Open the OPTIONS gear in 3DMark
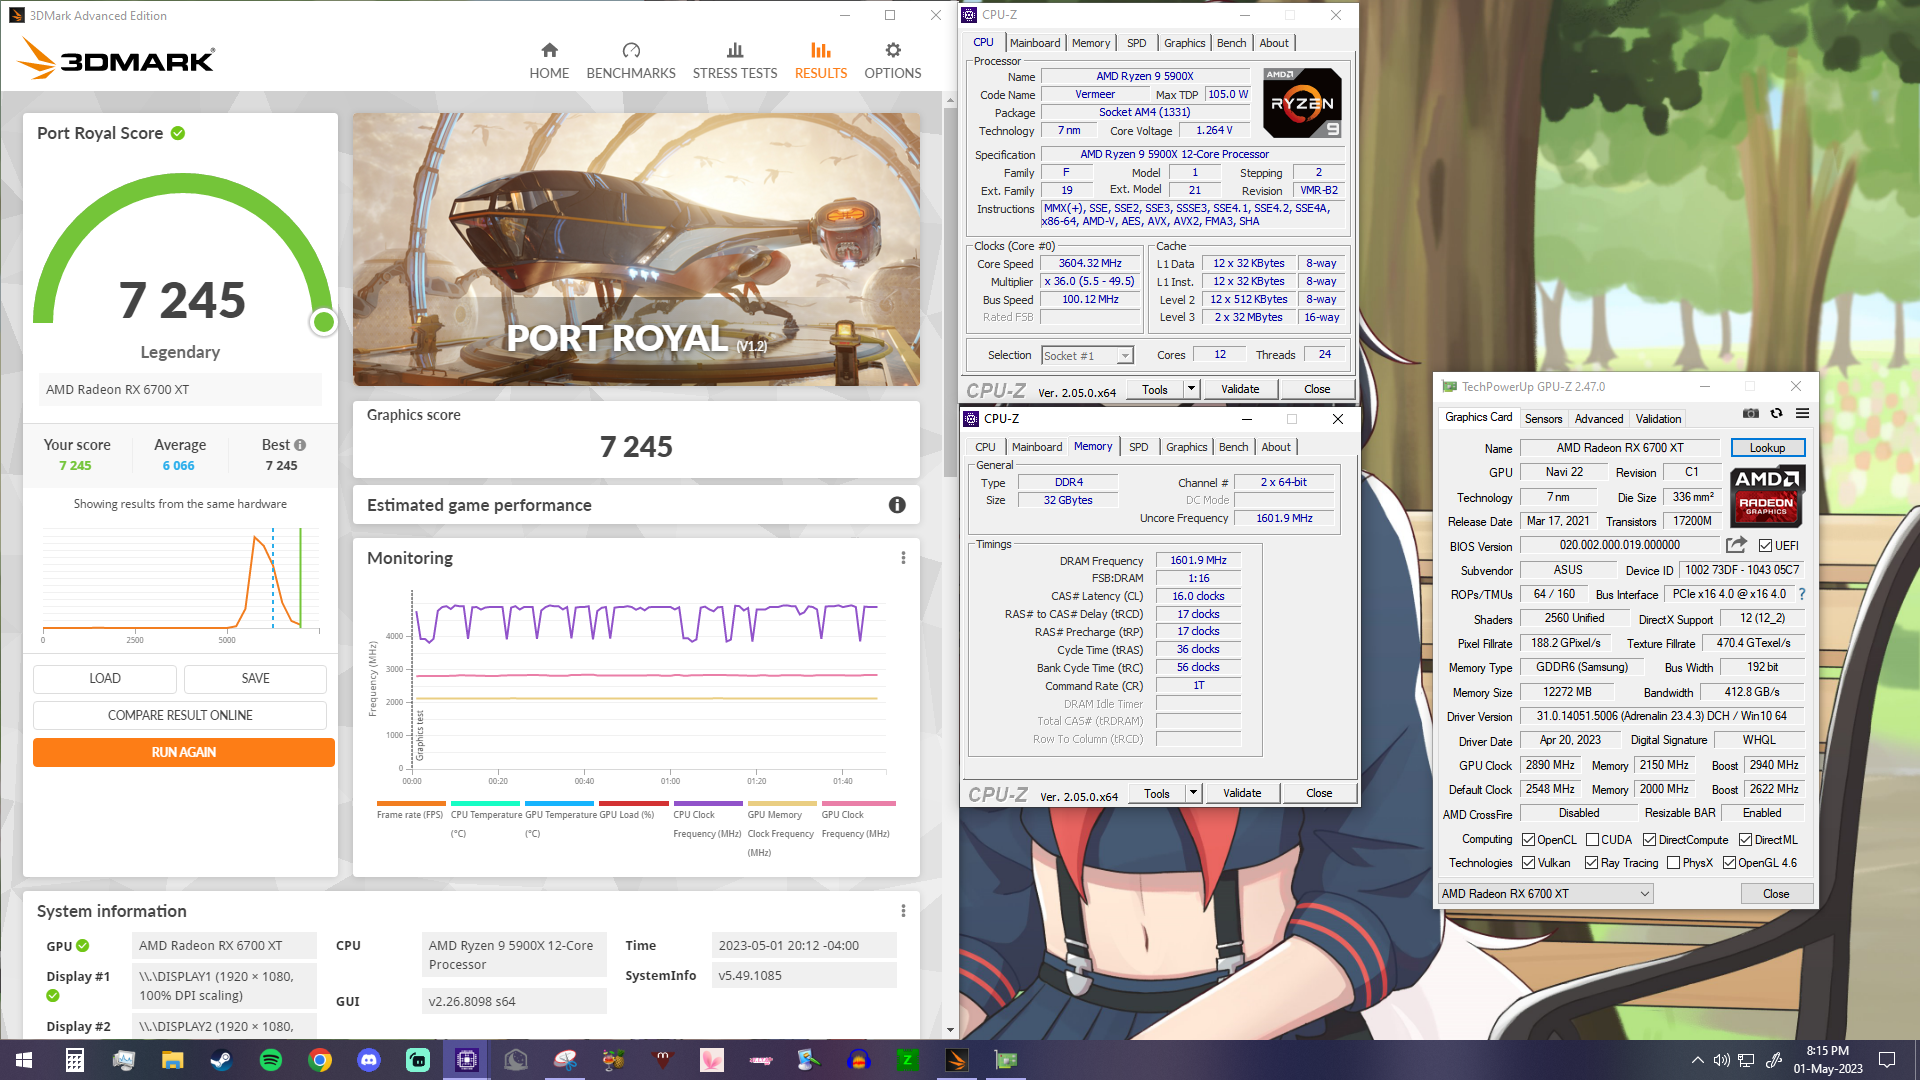This screenshot has width=1920, height=1080. click(x=893, y=61)
